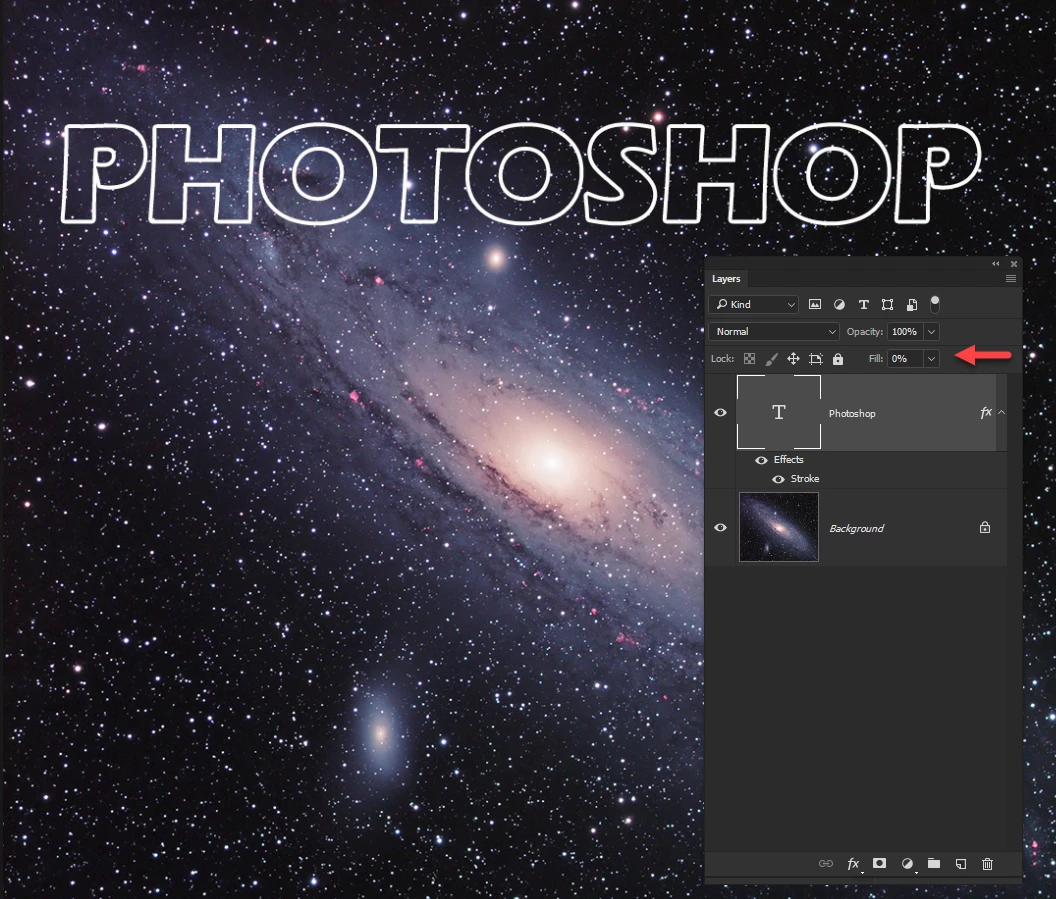Screen dimensions: 1056x899
Task: Lock position move icon
Action: click(793, 359)
